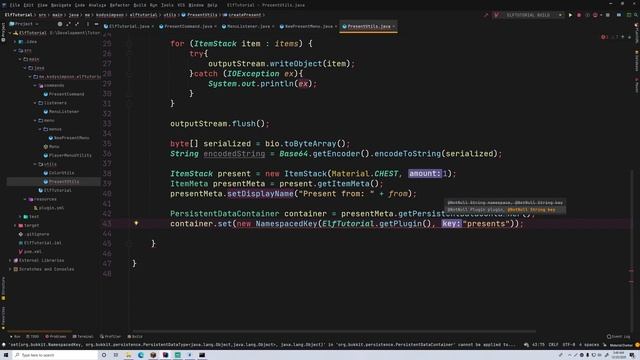640x360 pixels.
Task: Click the expand all icon in Project panel
Action: [69, 24]
